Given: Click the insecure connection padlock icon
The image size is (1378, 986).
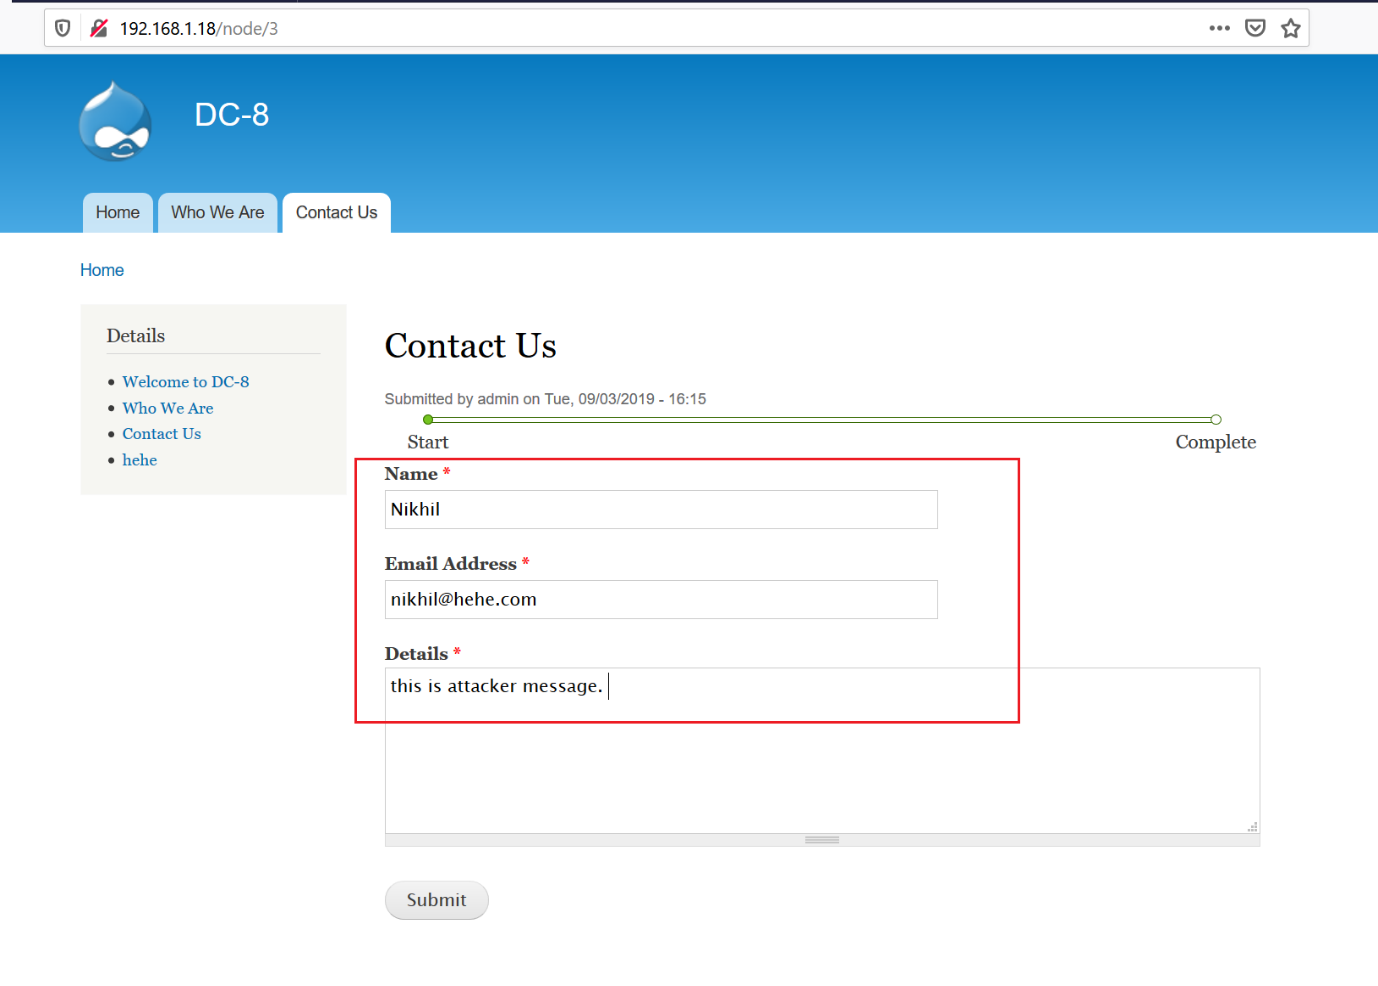Looking at the screenshot, I should (98, 28).
